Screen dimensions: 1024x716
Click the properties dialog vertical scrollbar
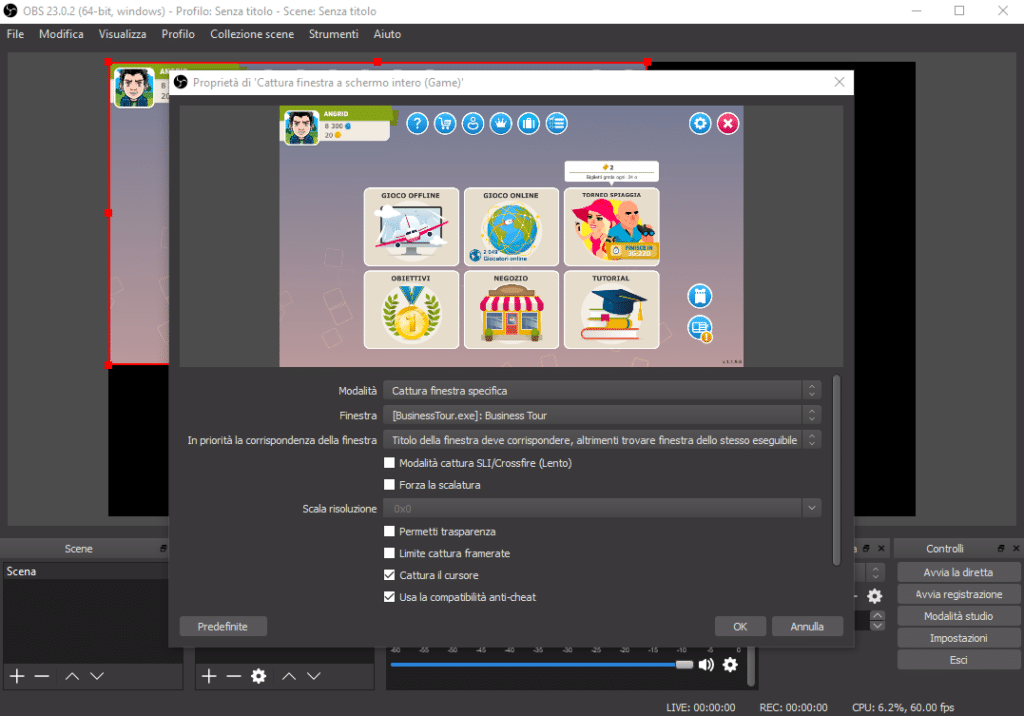click(837, 470)
